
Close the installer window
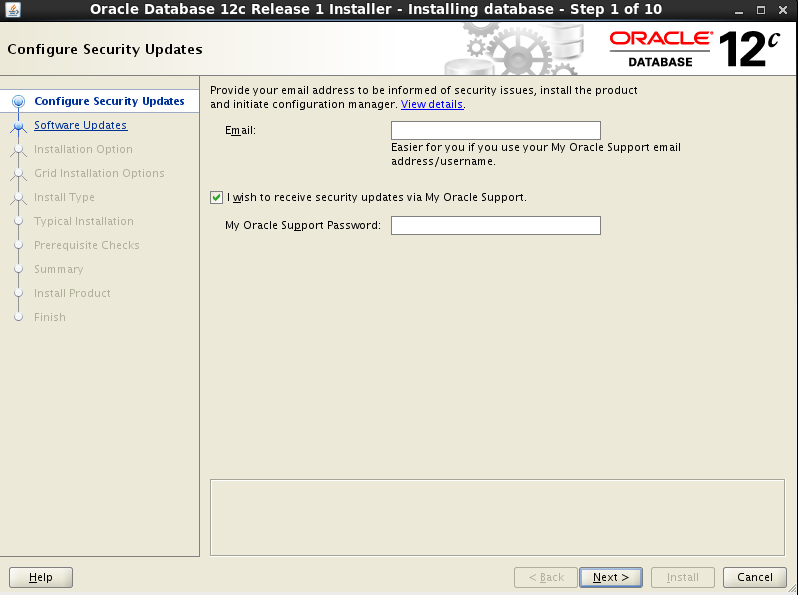pos(783,10)
